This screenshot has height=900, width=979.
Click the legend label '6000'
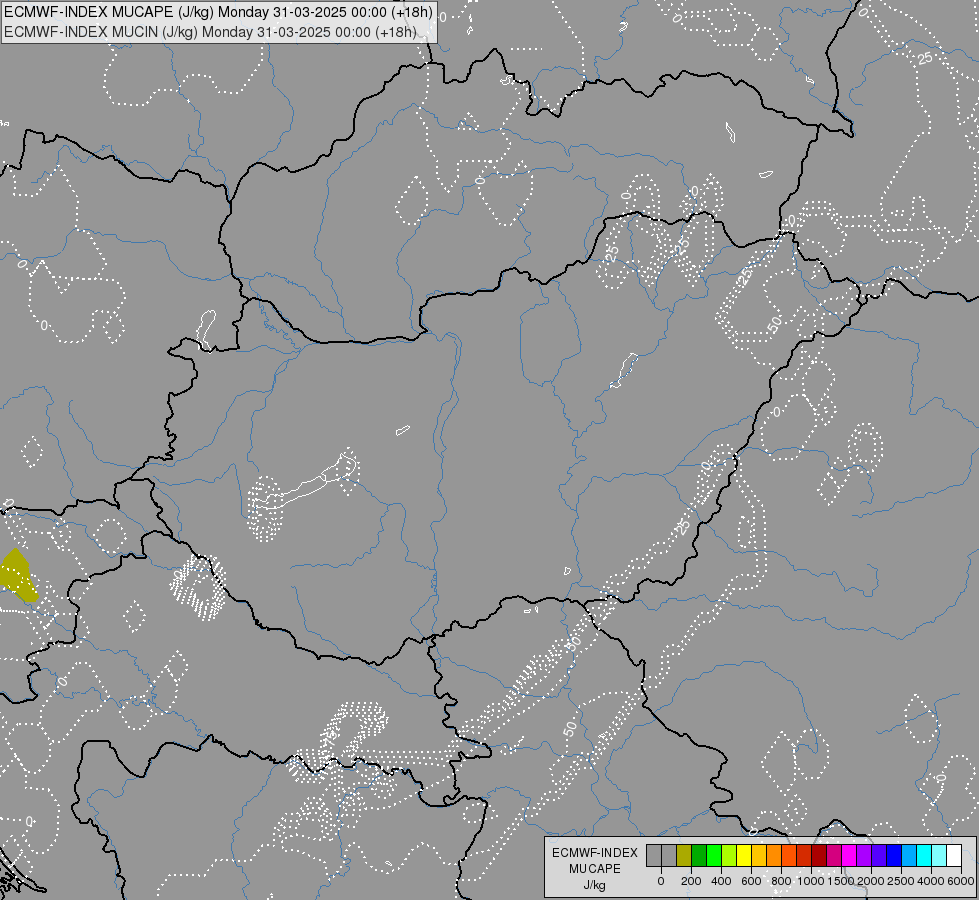tap(961, 881)
